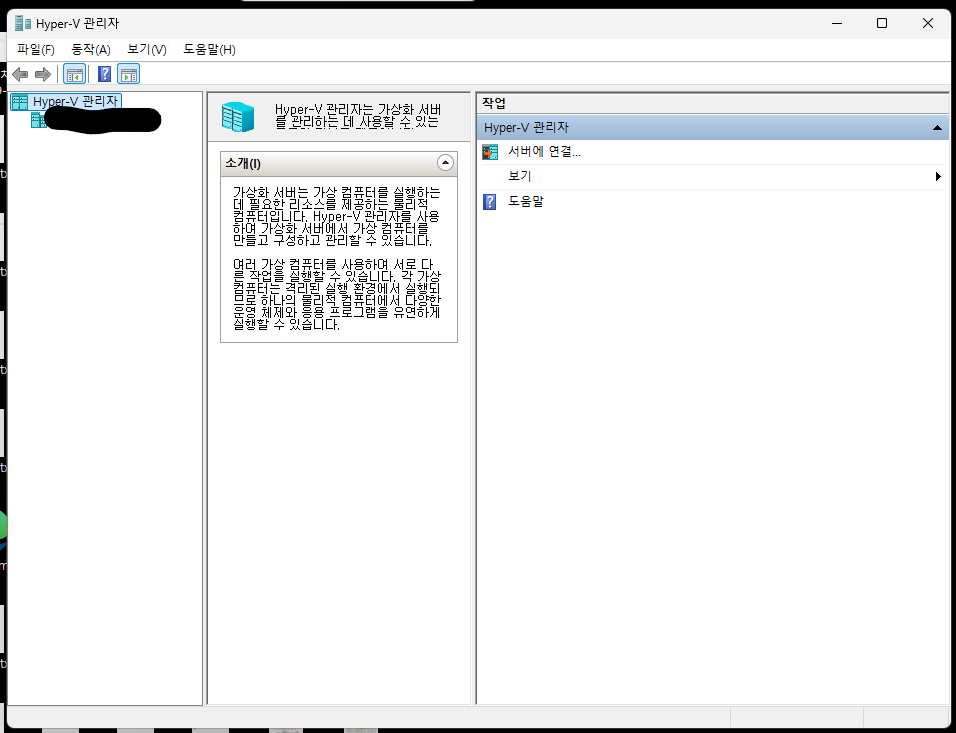
Task: Open the 동작(A) menu
Action: click(x=91, y=49)
